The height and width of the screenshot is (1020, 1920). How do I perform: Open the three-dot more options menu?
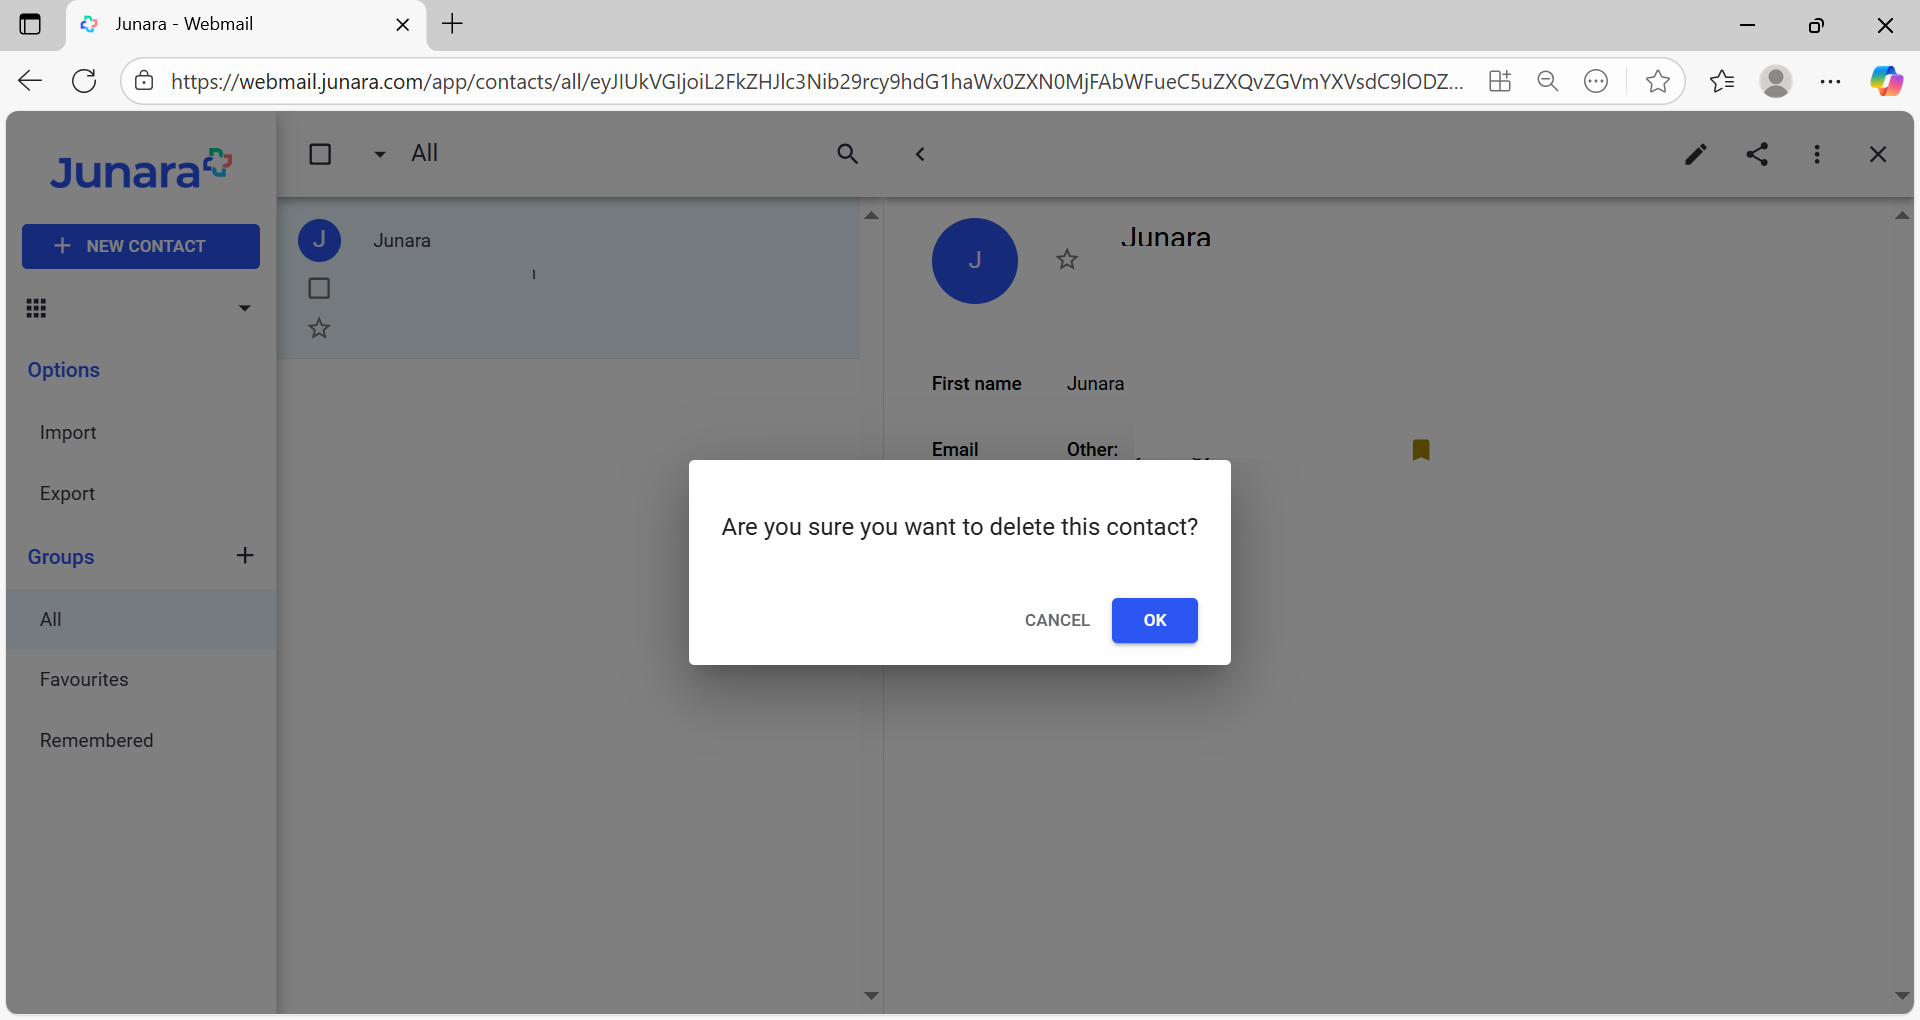(x=1817, y=154)
